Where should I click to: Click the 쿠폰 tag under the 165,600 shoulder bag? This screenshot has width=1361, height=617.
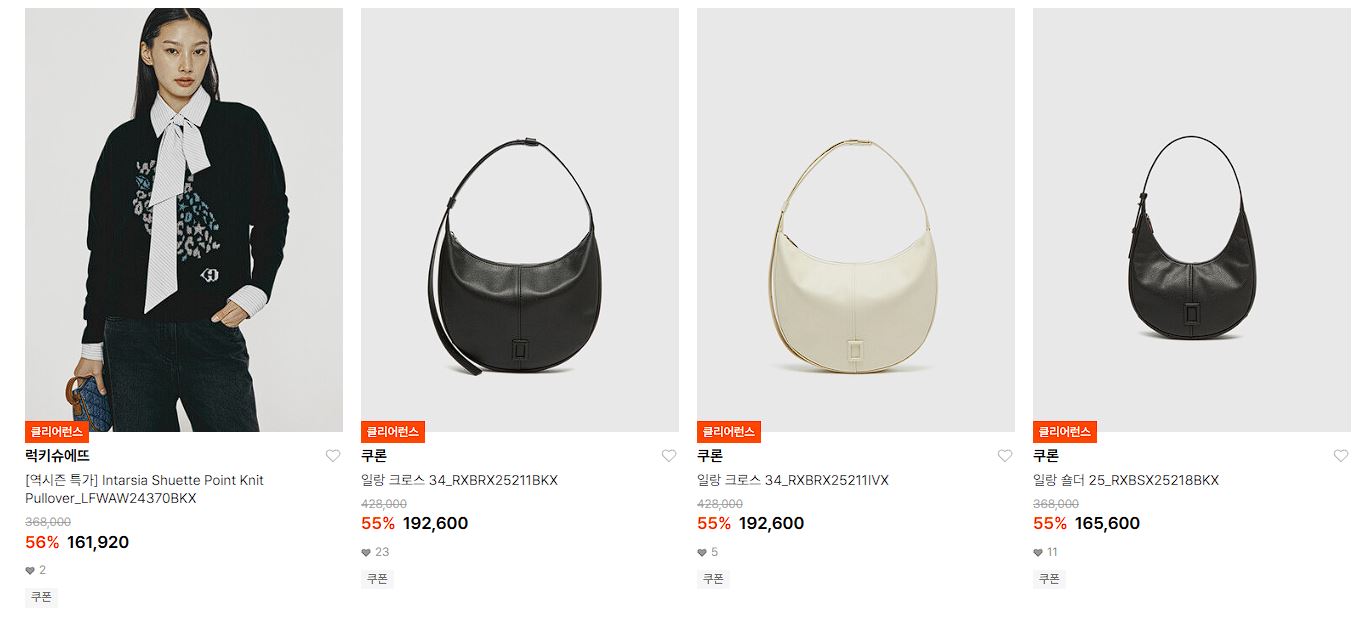[x=1049, y=579]
